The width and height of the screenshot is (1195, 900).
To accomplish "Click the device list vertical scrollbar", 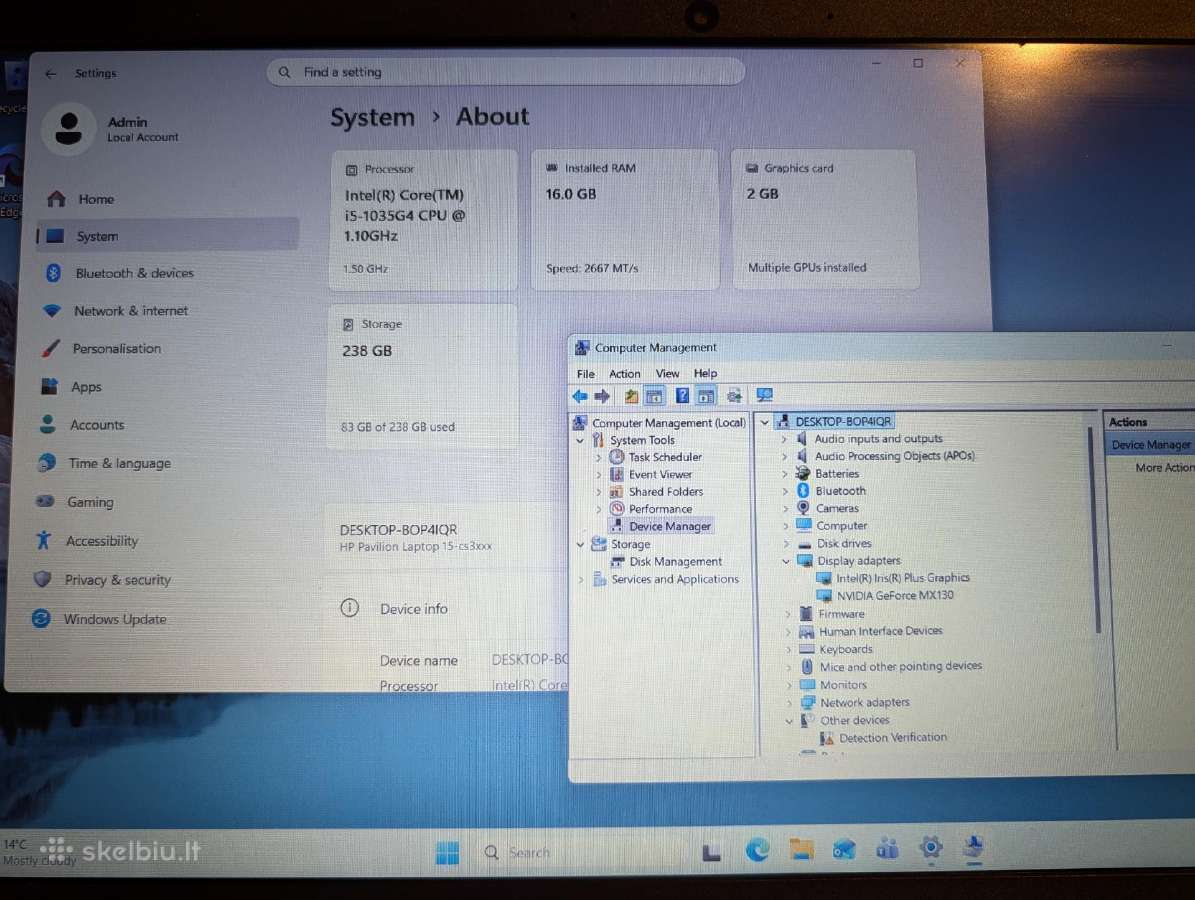I will click(x=1097, y=530).
